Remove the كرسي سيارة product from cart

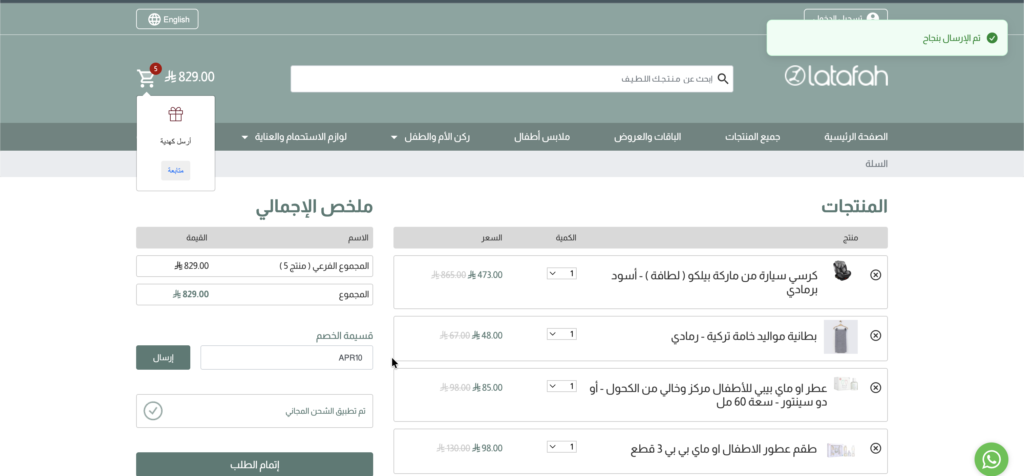876,275
